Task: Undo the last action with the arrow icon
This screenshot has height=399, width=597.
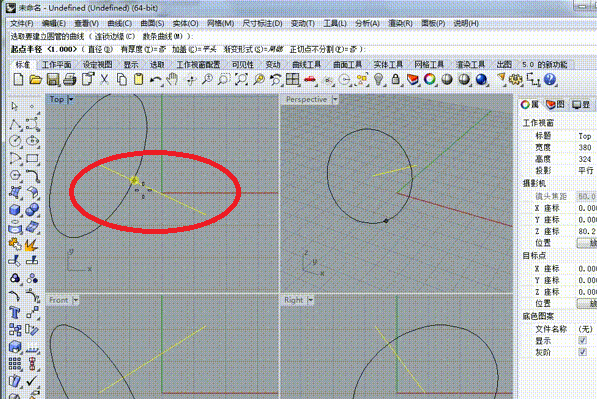Action: pos(156,80)
